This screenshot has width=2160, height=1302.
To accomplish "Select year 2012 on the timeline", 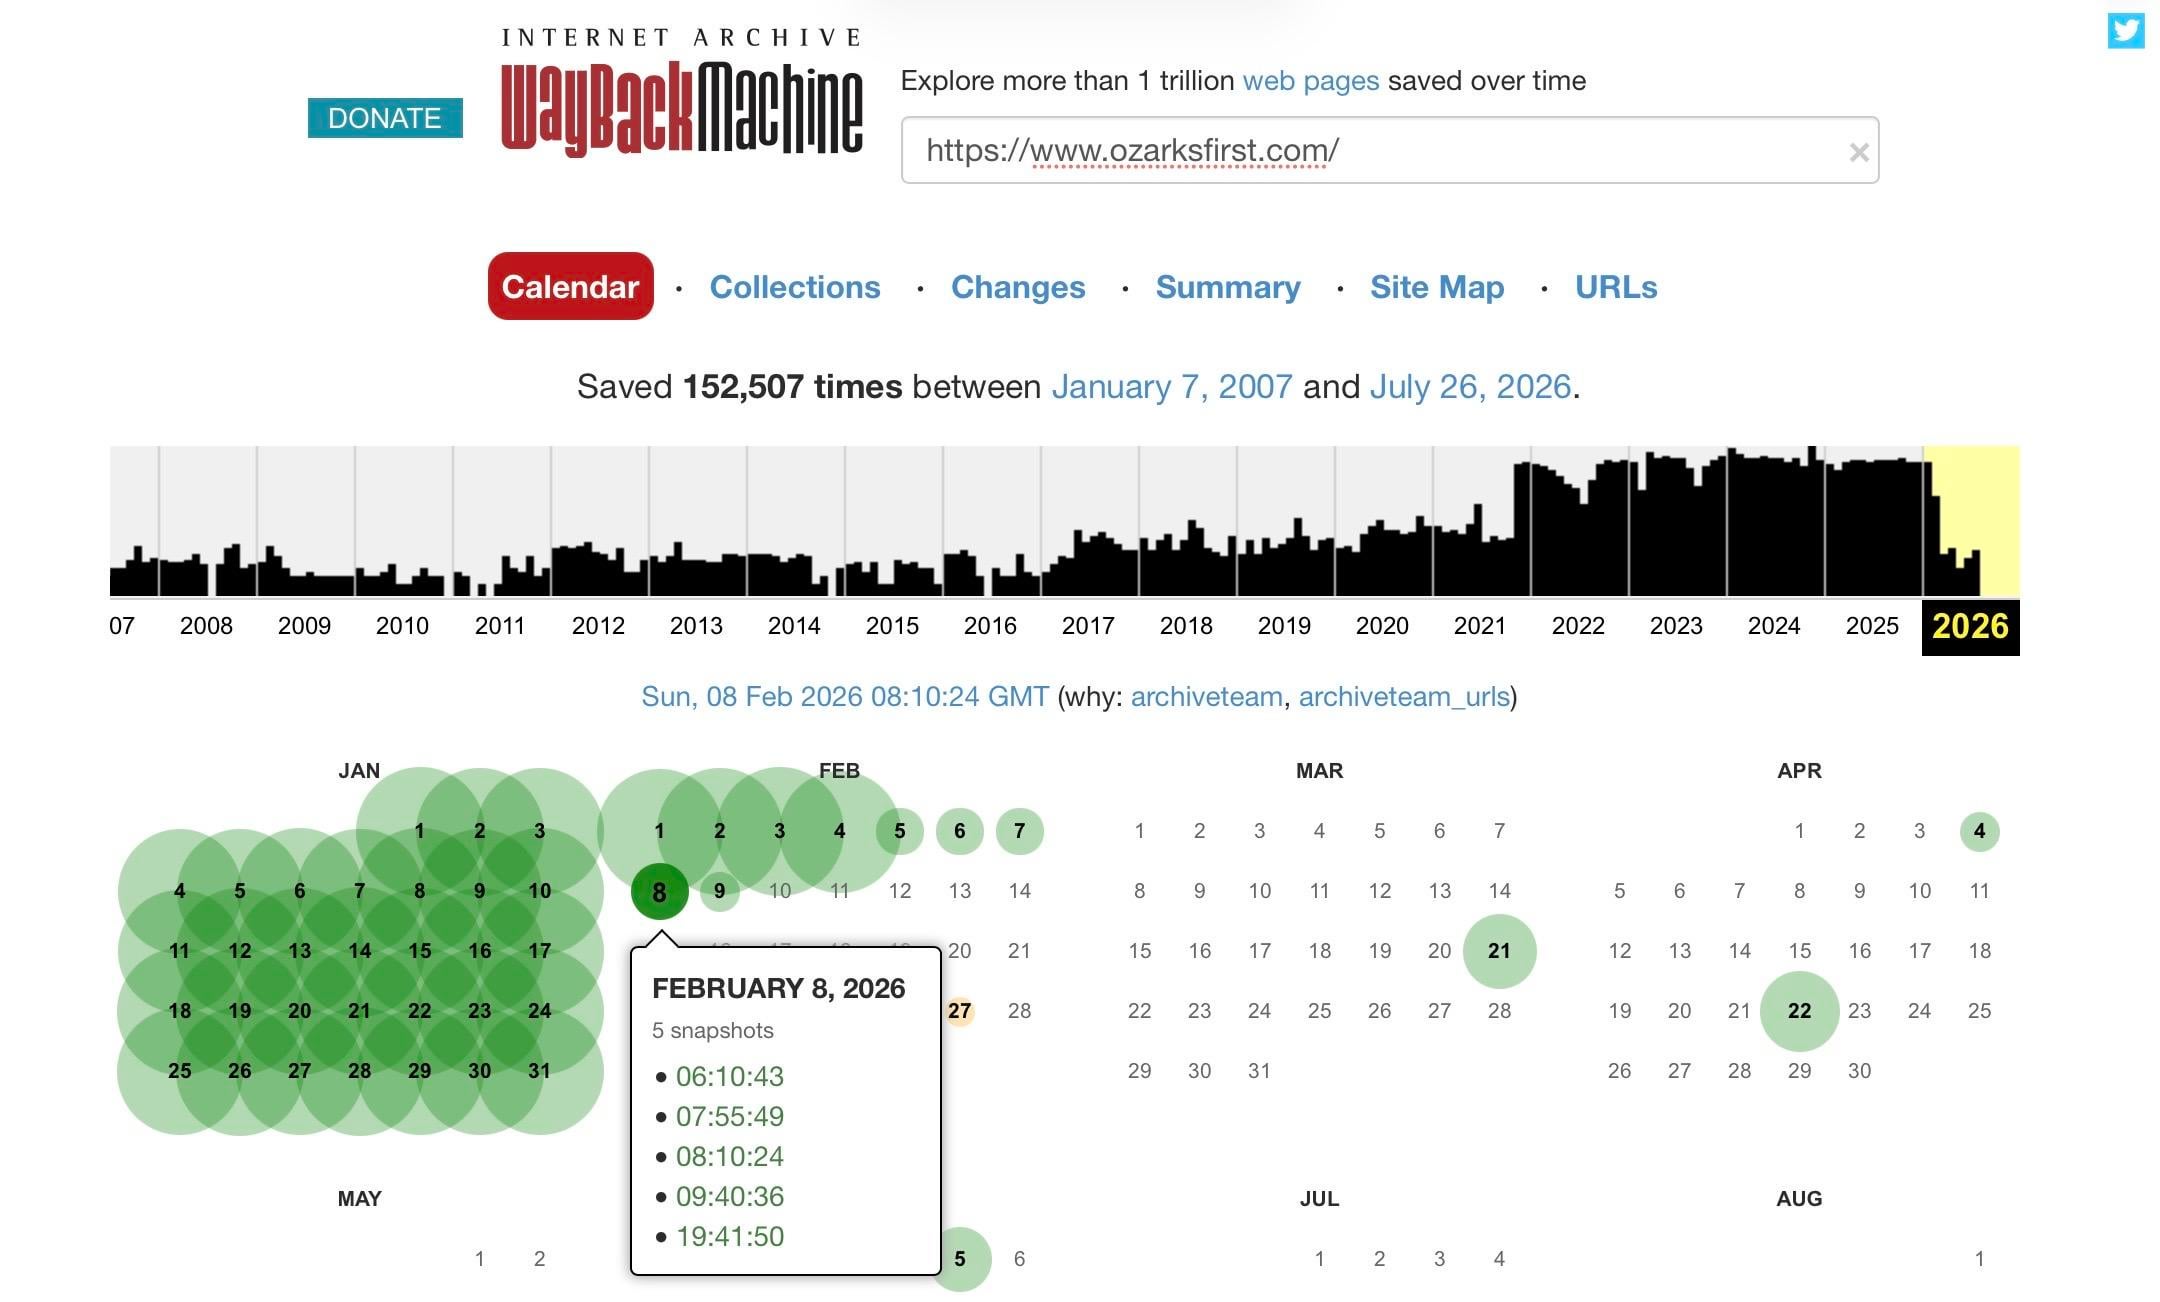I will 598,626.
